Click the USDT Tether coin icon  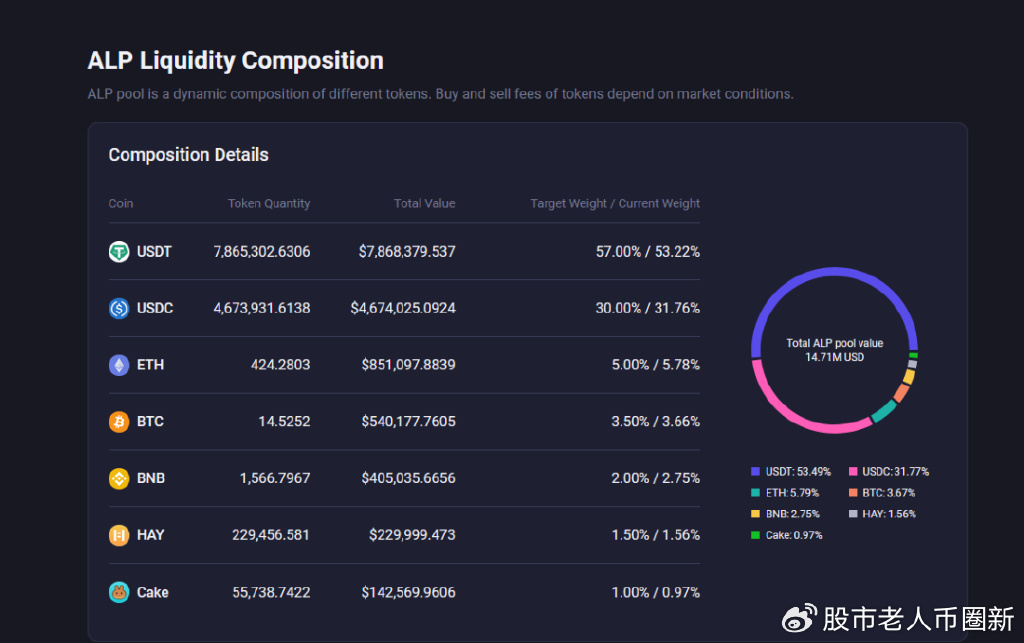pyautogui.click(x=119, y=251)
